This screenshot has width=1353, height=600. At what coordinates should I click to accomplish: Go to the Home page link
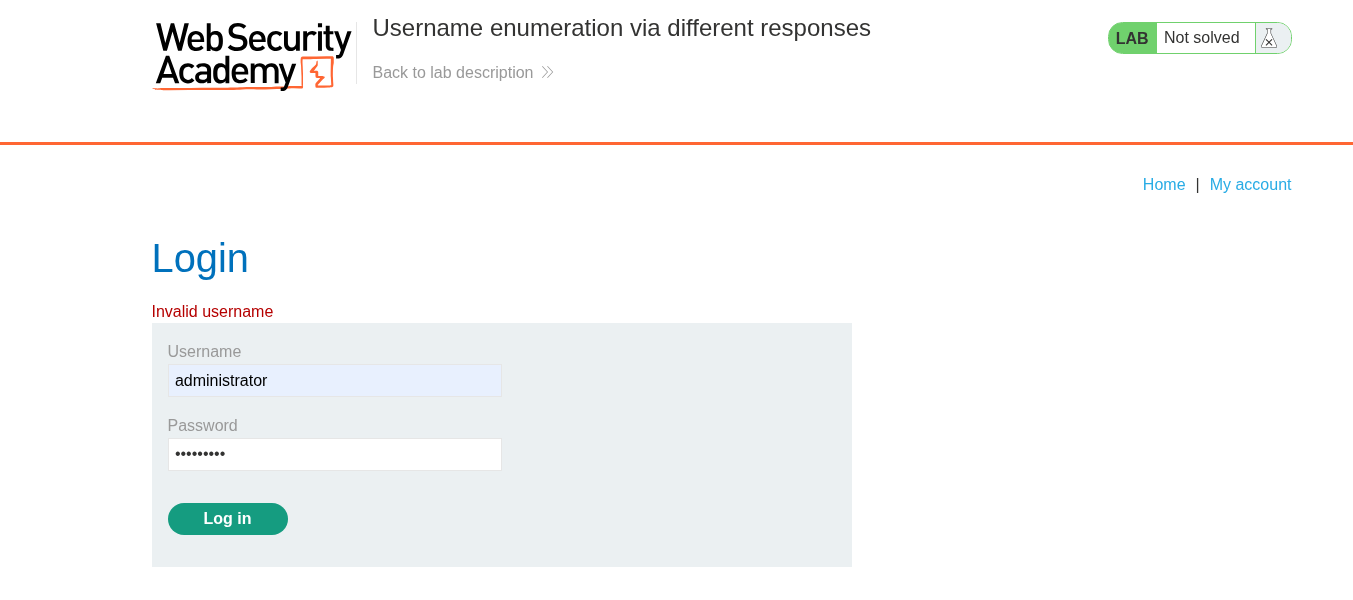click(1163, 185)
